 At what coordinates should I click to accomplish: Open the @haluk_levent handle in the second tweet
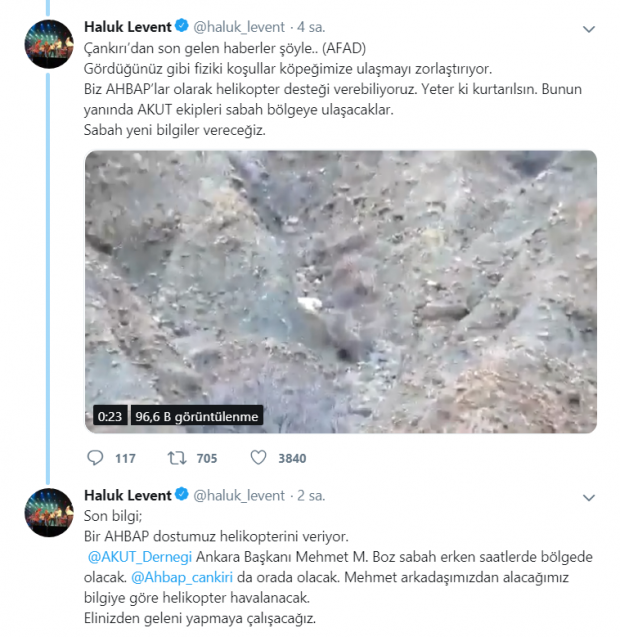(238, 495)
